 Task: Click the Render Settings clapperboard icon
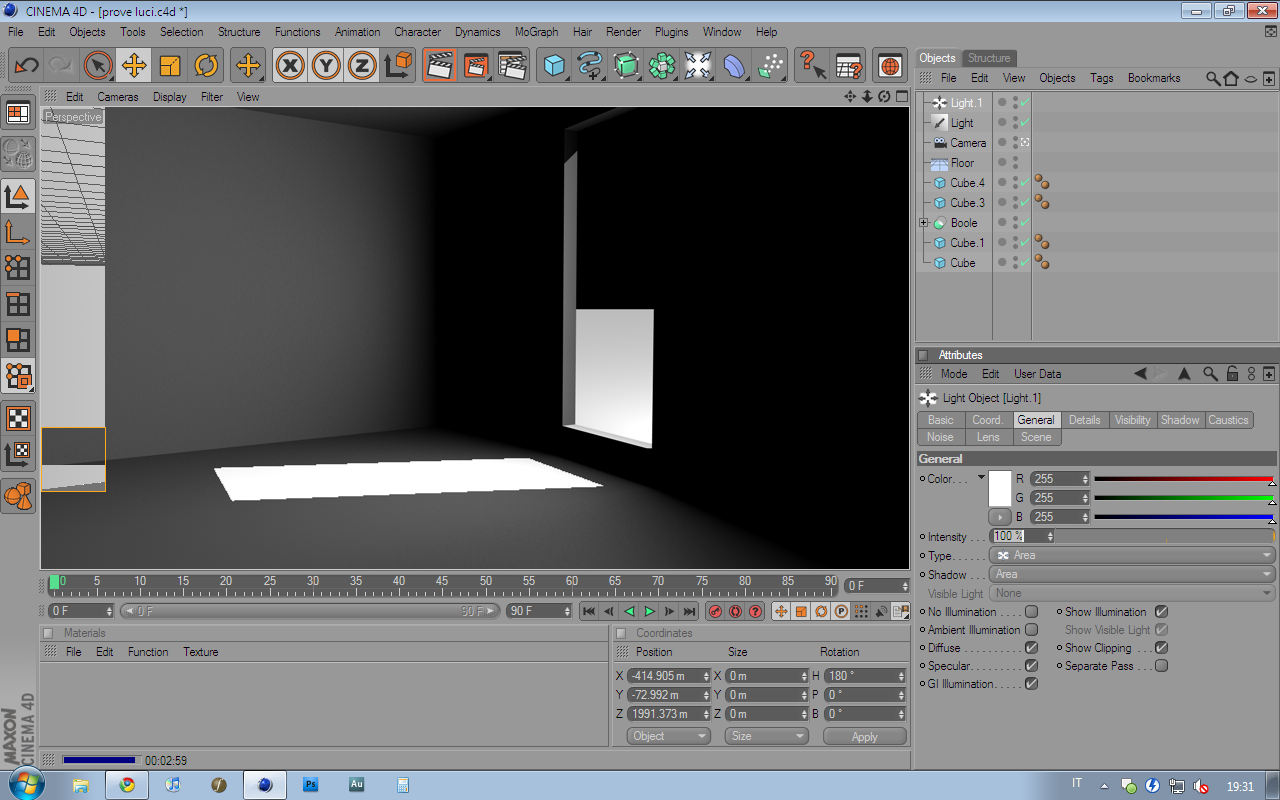coord(512,66)
